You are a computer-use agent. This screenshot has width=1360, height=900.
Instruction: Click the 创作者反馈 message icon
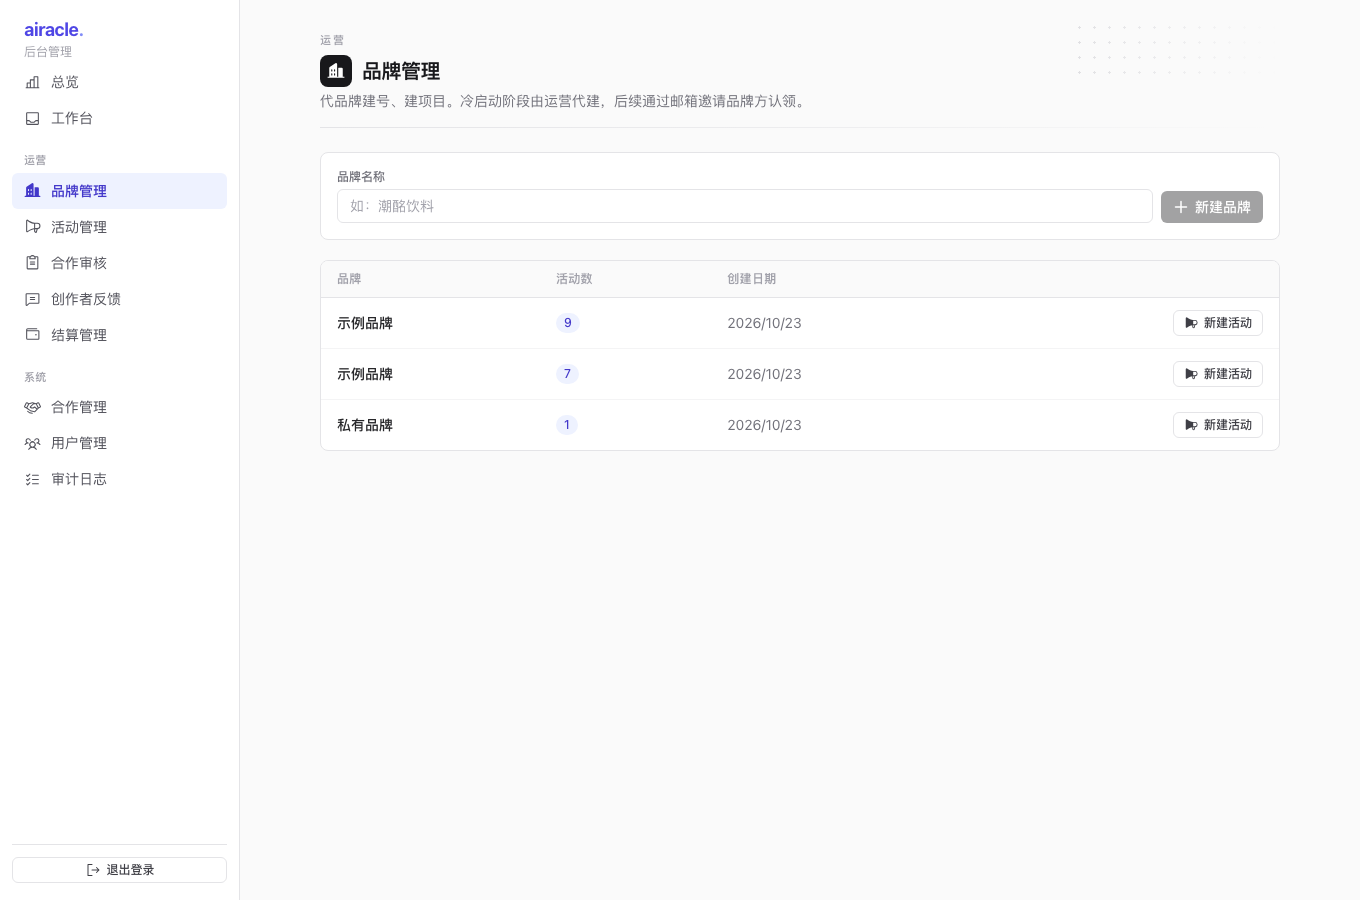click(32, 299)
